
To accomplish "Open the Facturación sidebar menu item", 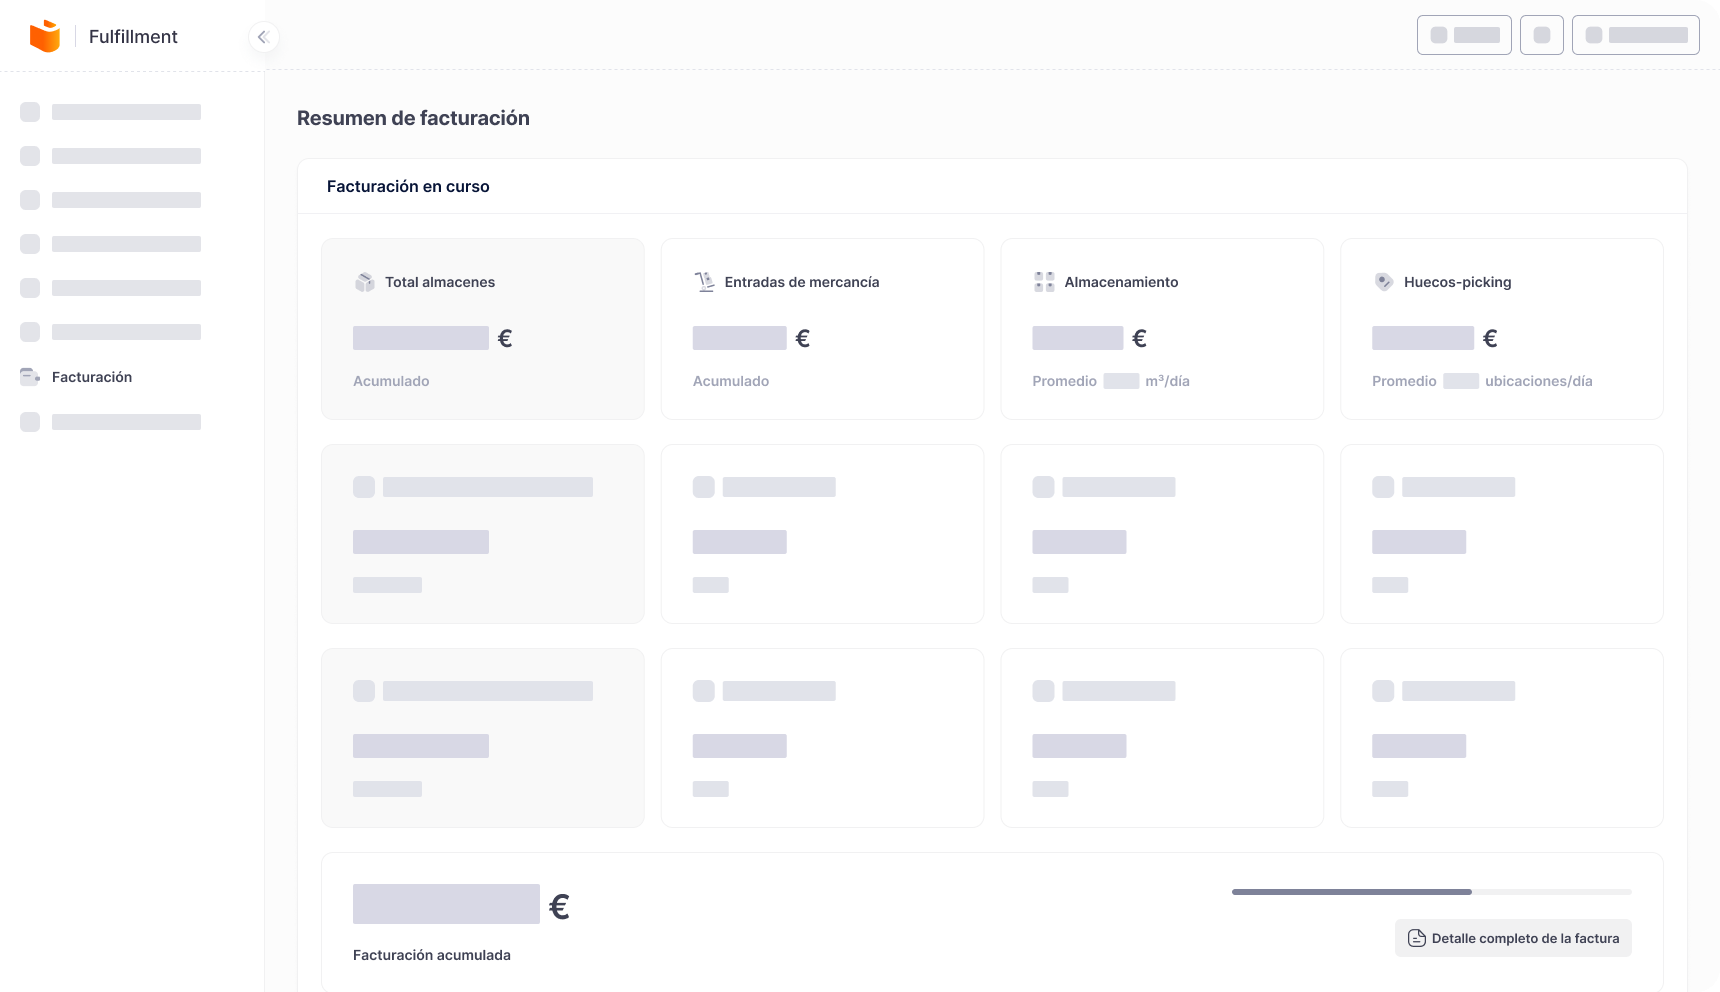I will [x=92, y=377].
